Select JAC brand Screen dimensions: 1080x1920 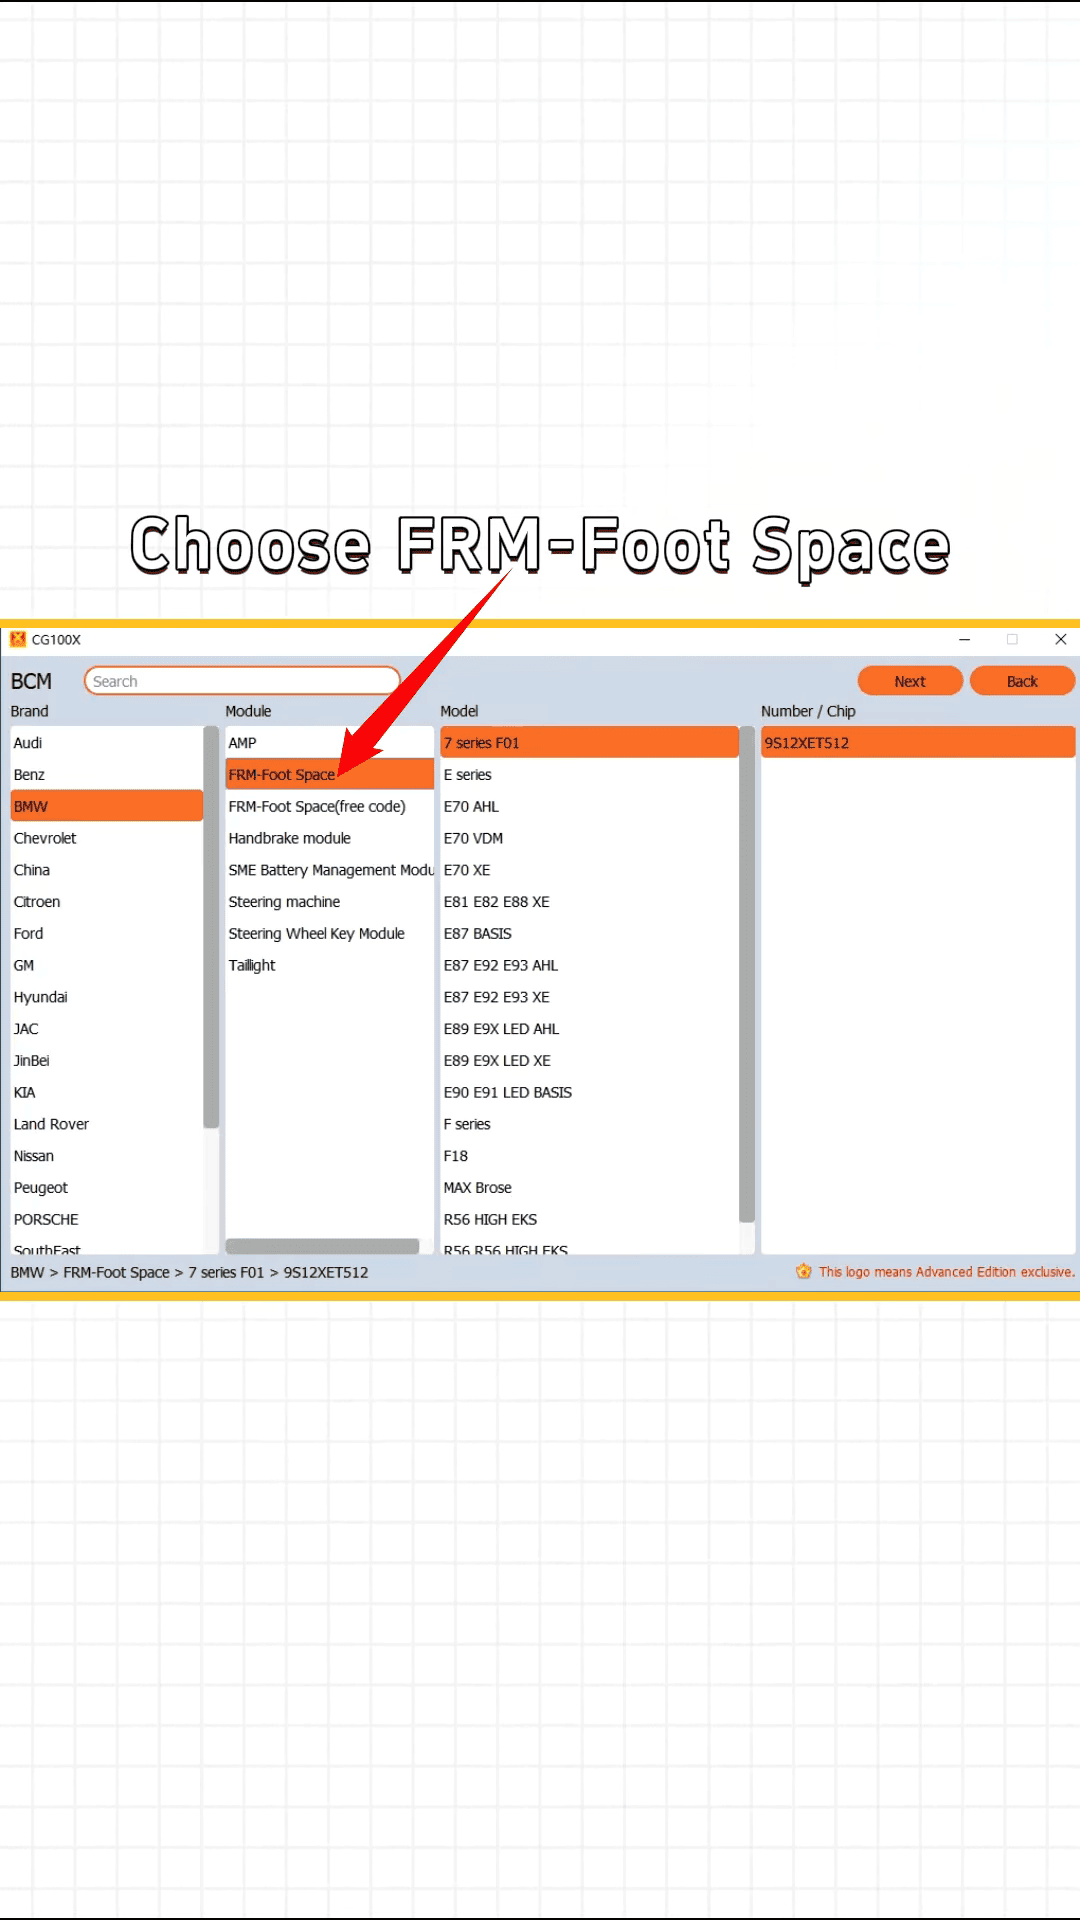coord(106,1029)
